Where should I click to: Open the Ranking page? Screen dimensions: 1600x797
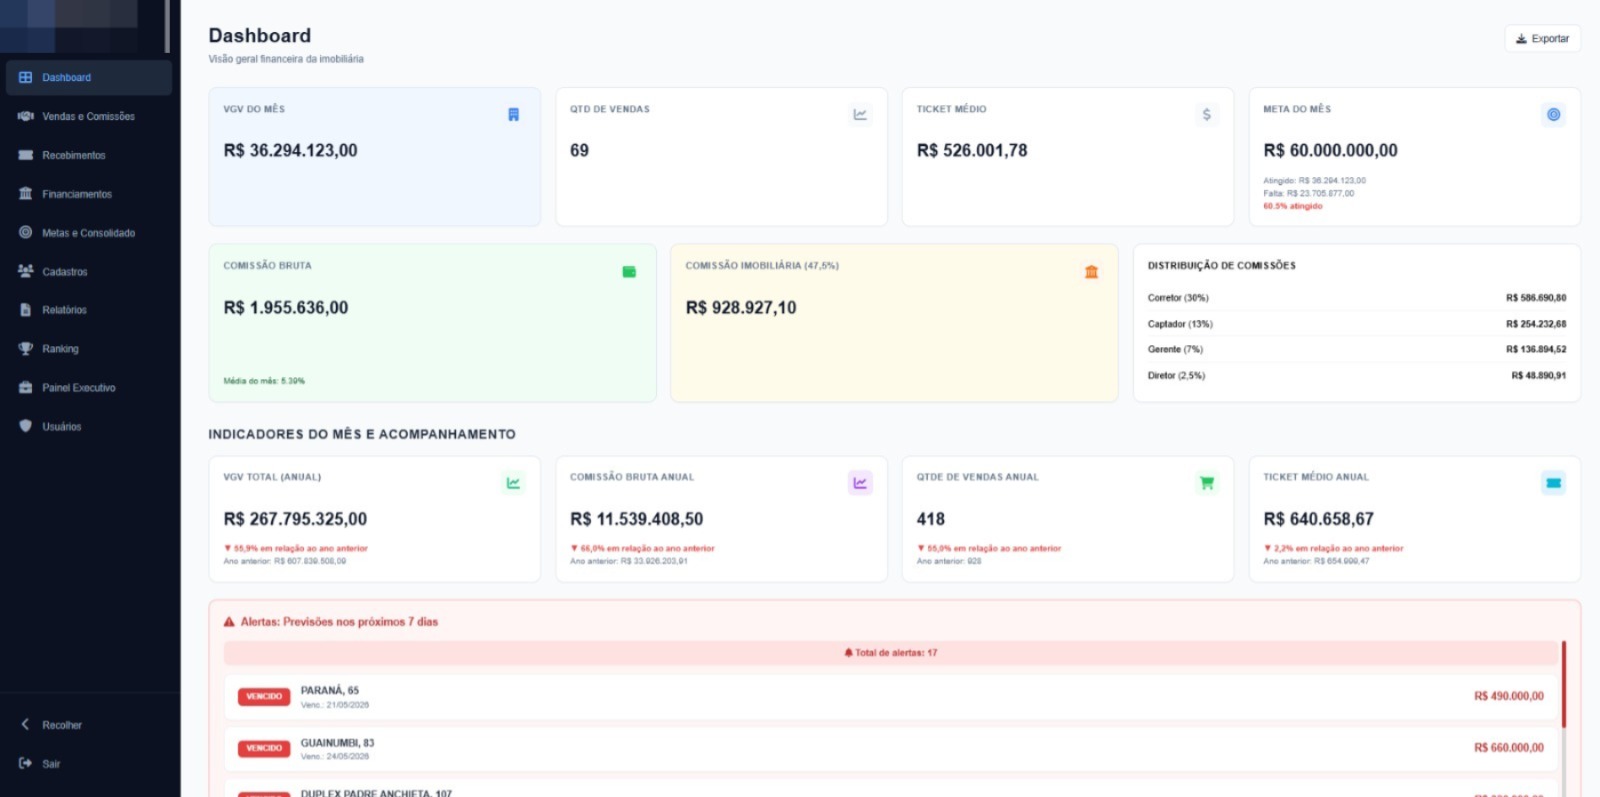click(88, 349)
